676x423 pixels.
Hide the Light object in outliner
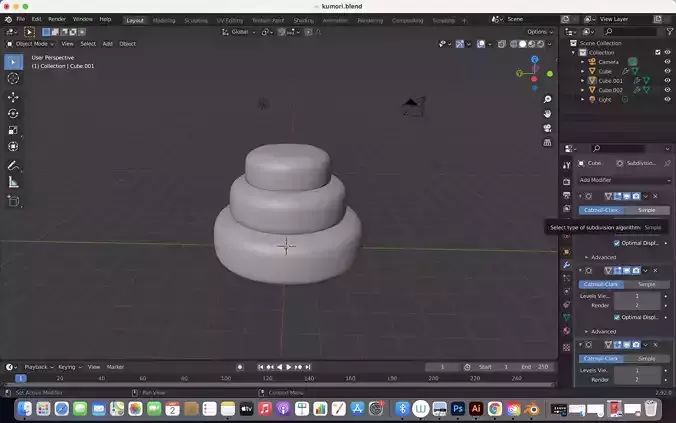click(667, 100)
